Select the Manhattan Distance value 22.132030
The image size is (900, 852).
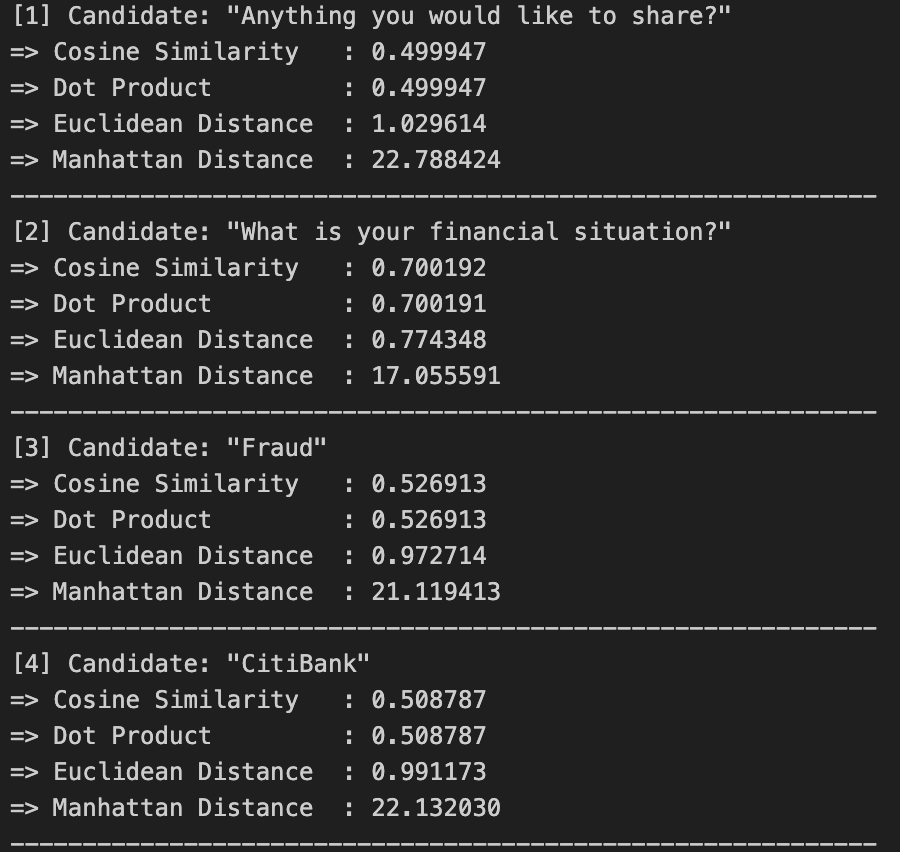click(435, 808)
